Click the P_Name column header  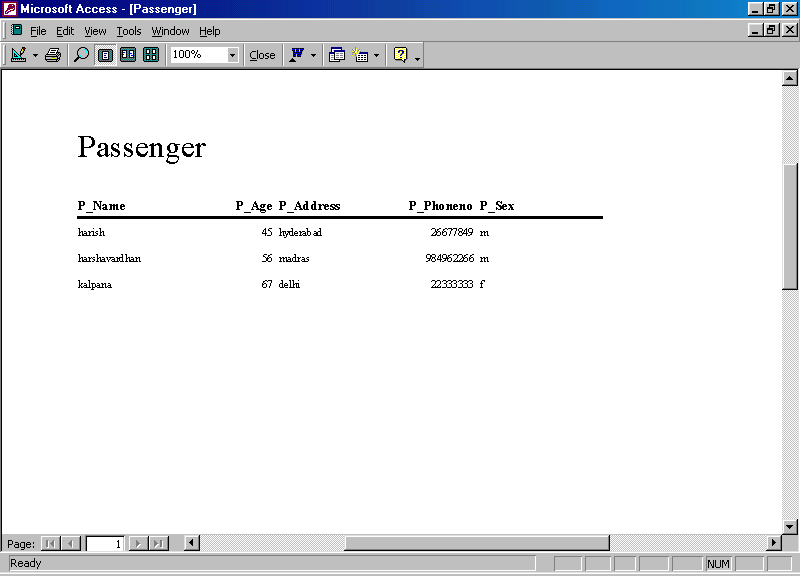click(x=102, y=206)
